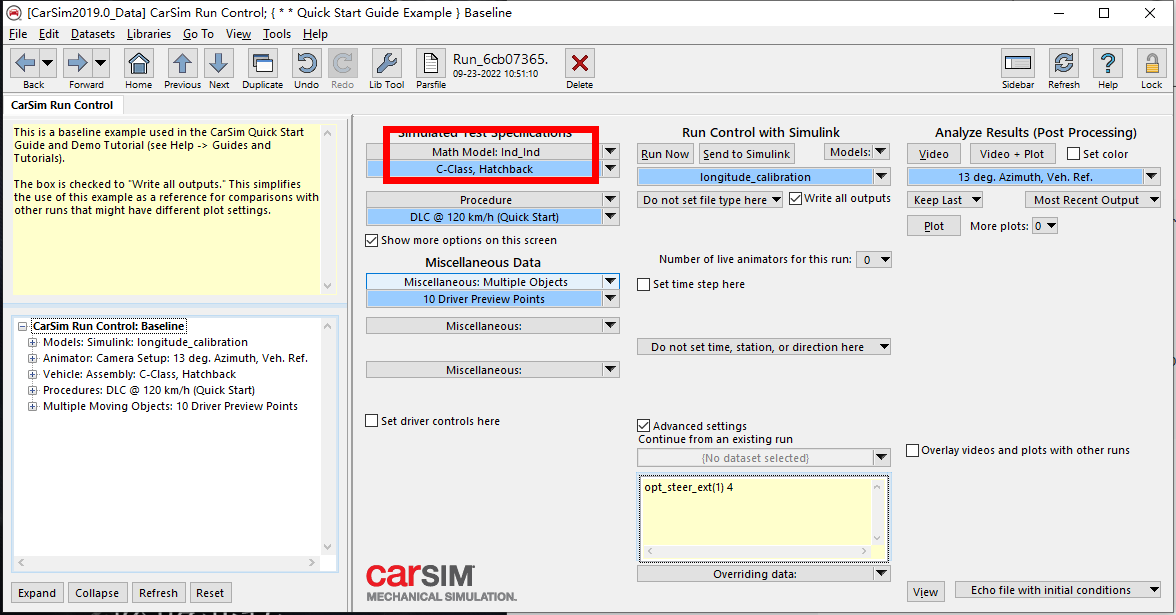Undo the last change
The width and height of the screenshot is (1176, 615).
click(x=306, y=63)
